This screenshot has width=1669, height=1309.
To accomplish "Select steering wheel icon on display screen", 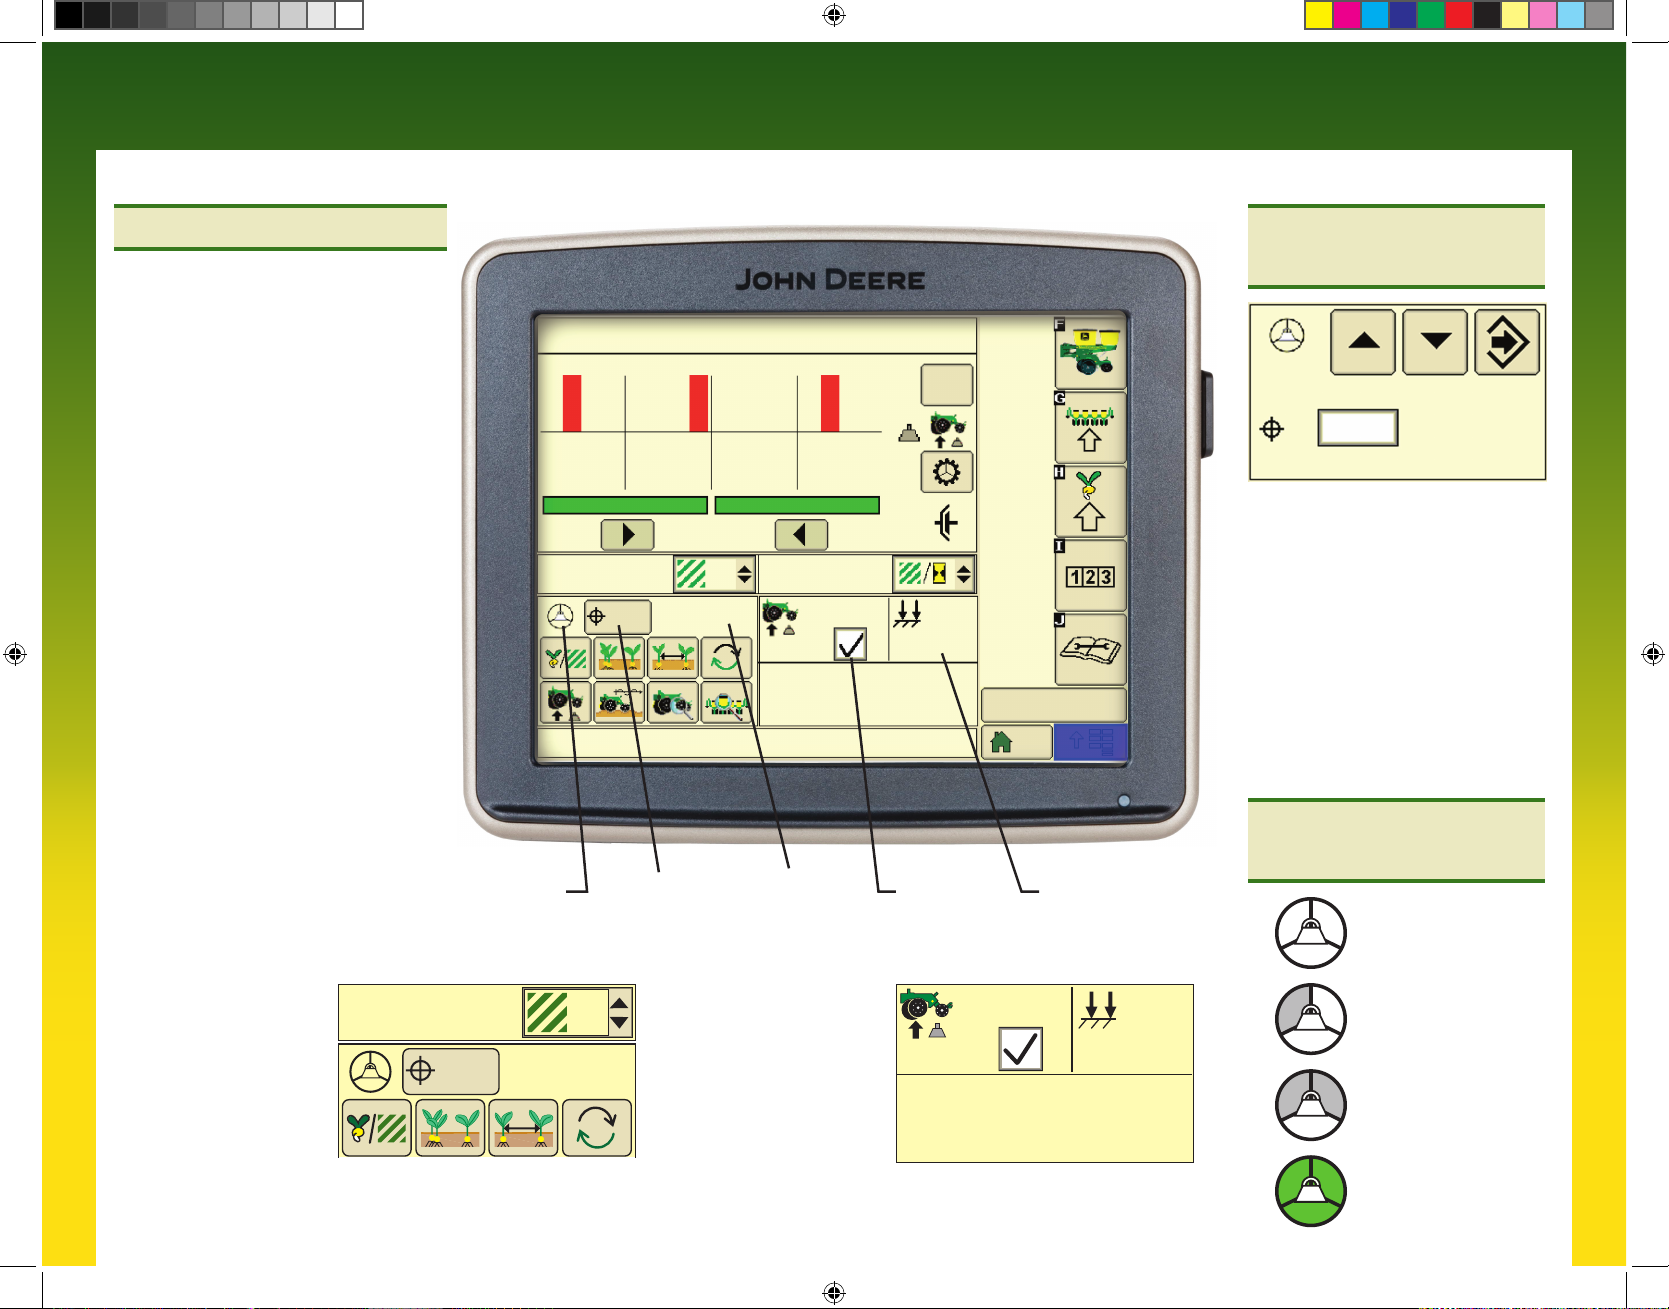I will point(561,615).
